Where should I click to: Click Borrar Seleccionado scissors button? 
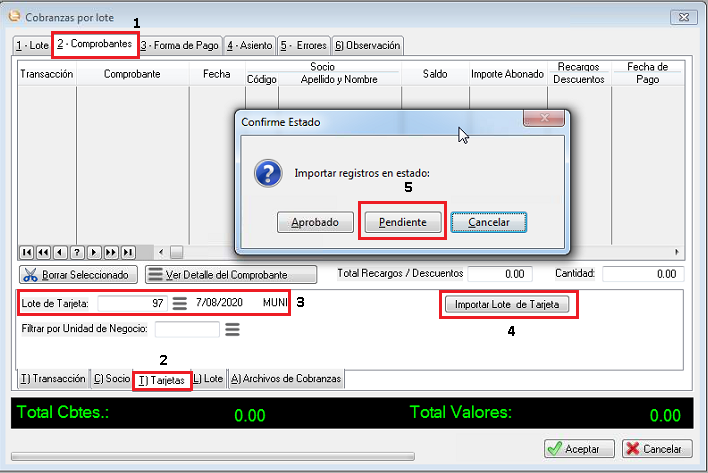pos(78,274)
